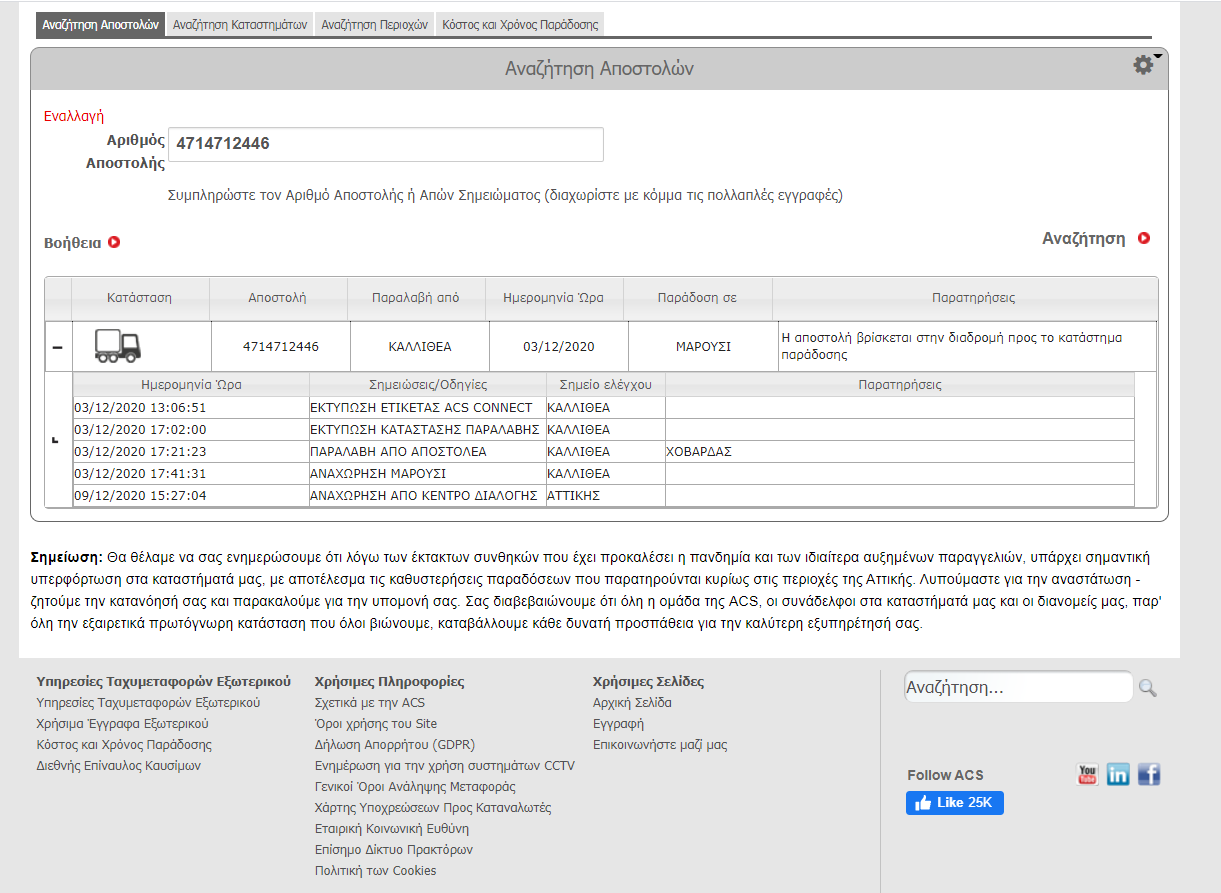Collapse the shipment details row
The width and height of the screenshot is (1221, 893).
[x=57, y=347]
